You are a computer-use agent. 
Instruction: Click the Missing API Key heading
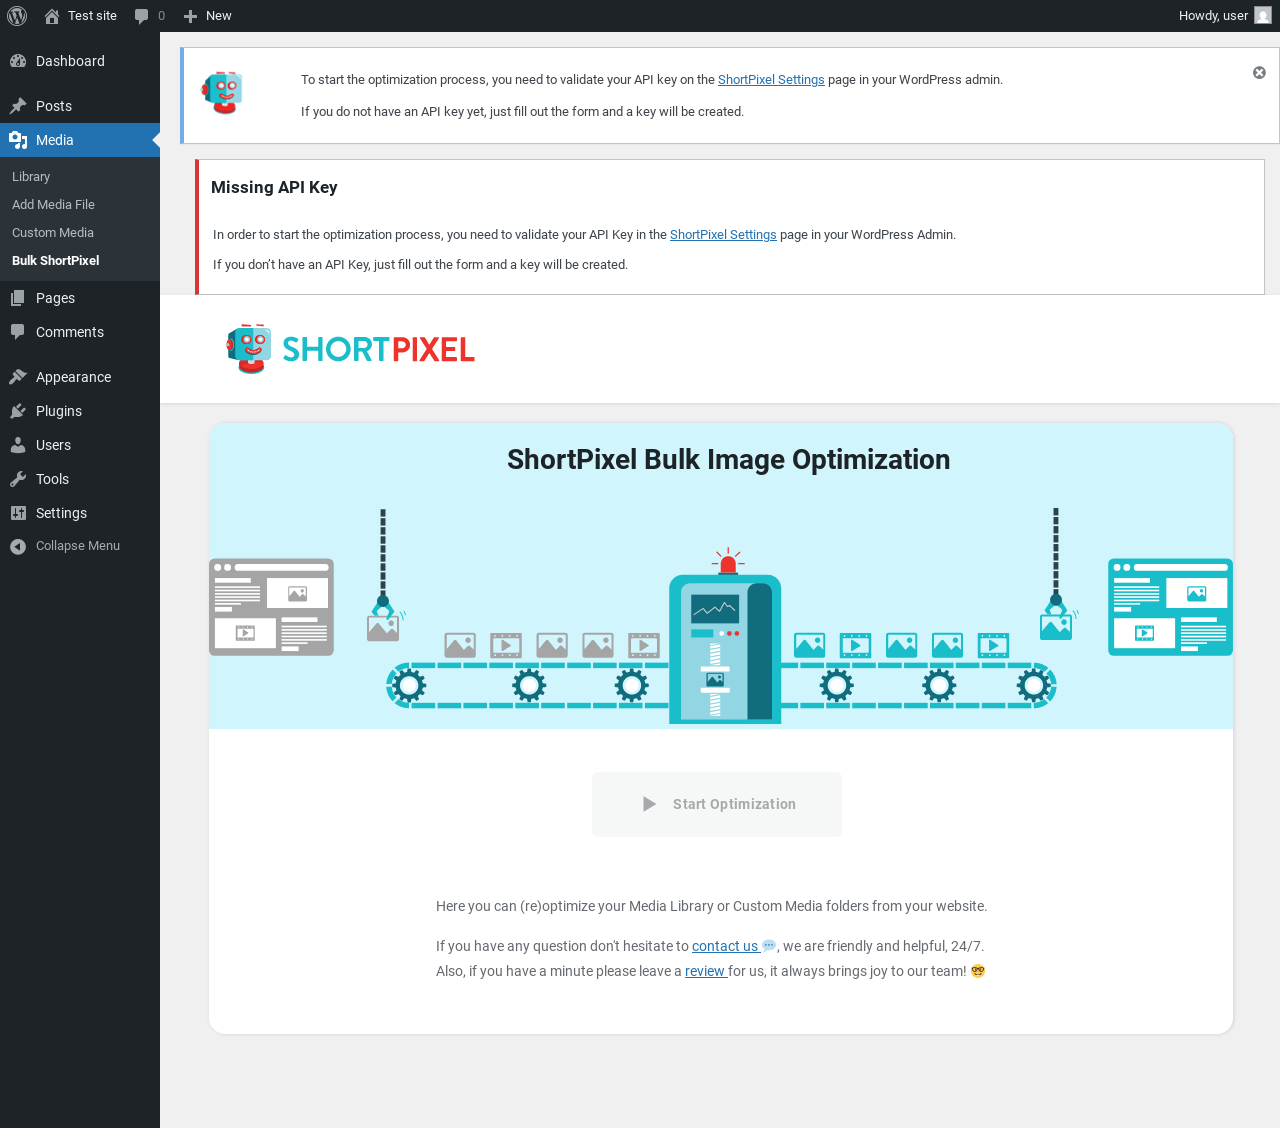click(274, 187)
